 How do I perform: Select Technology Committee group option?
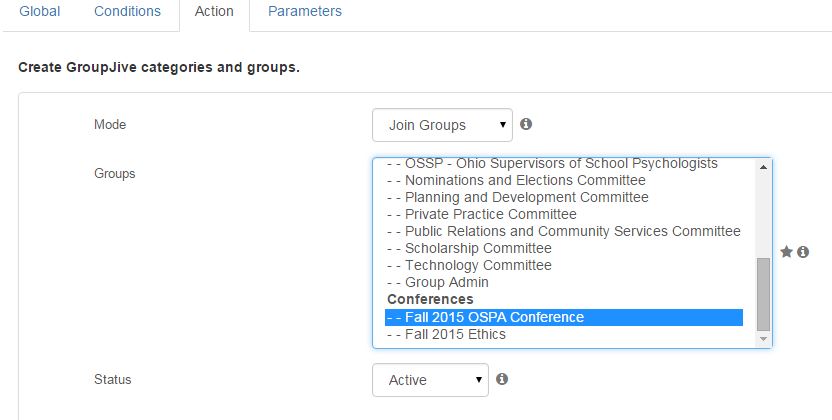point(564,265)
